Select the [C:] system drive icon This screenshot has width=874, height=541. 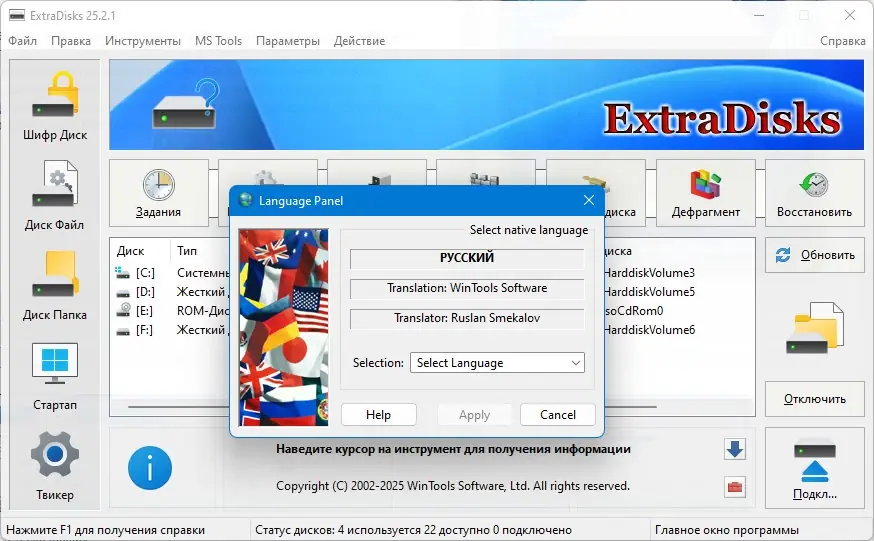point(122,272)
